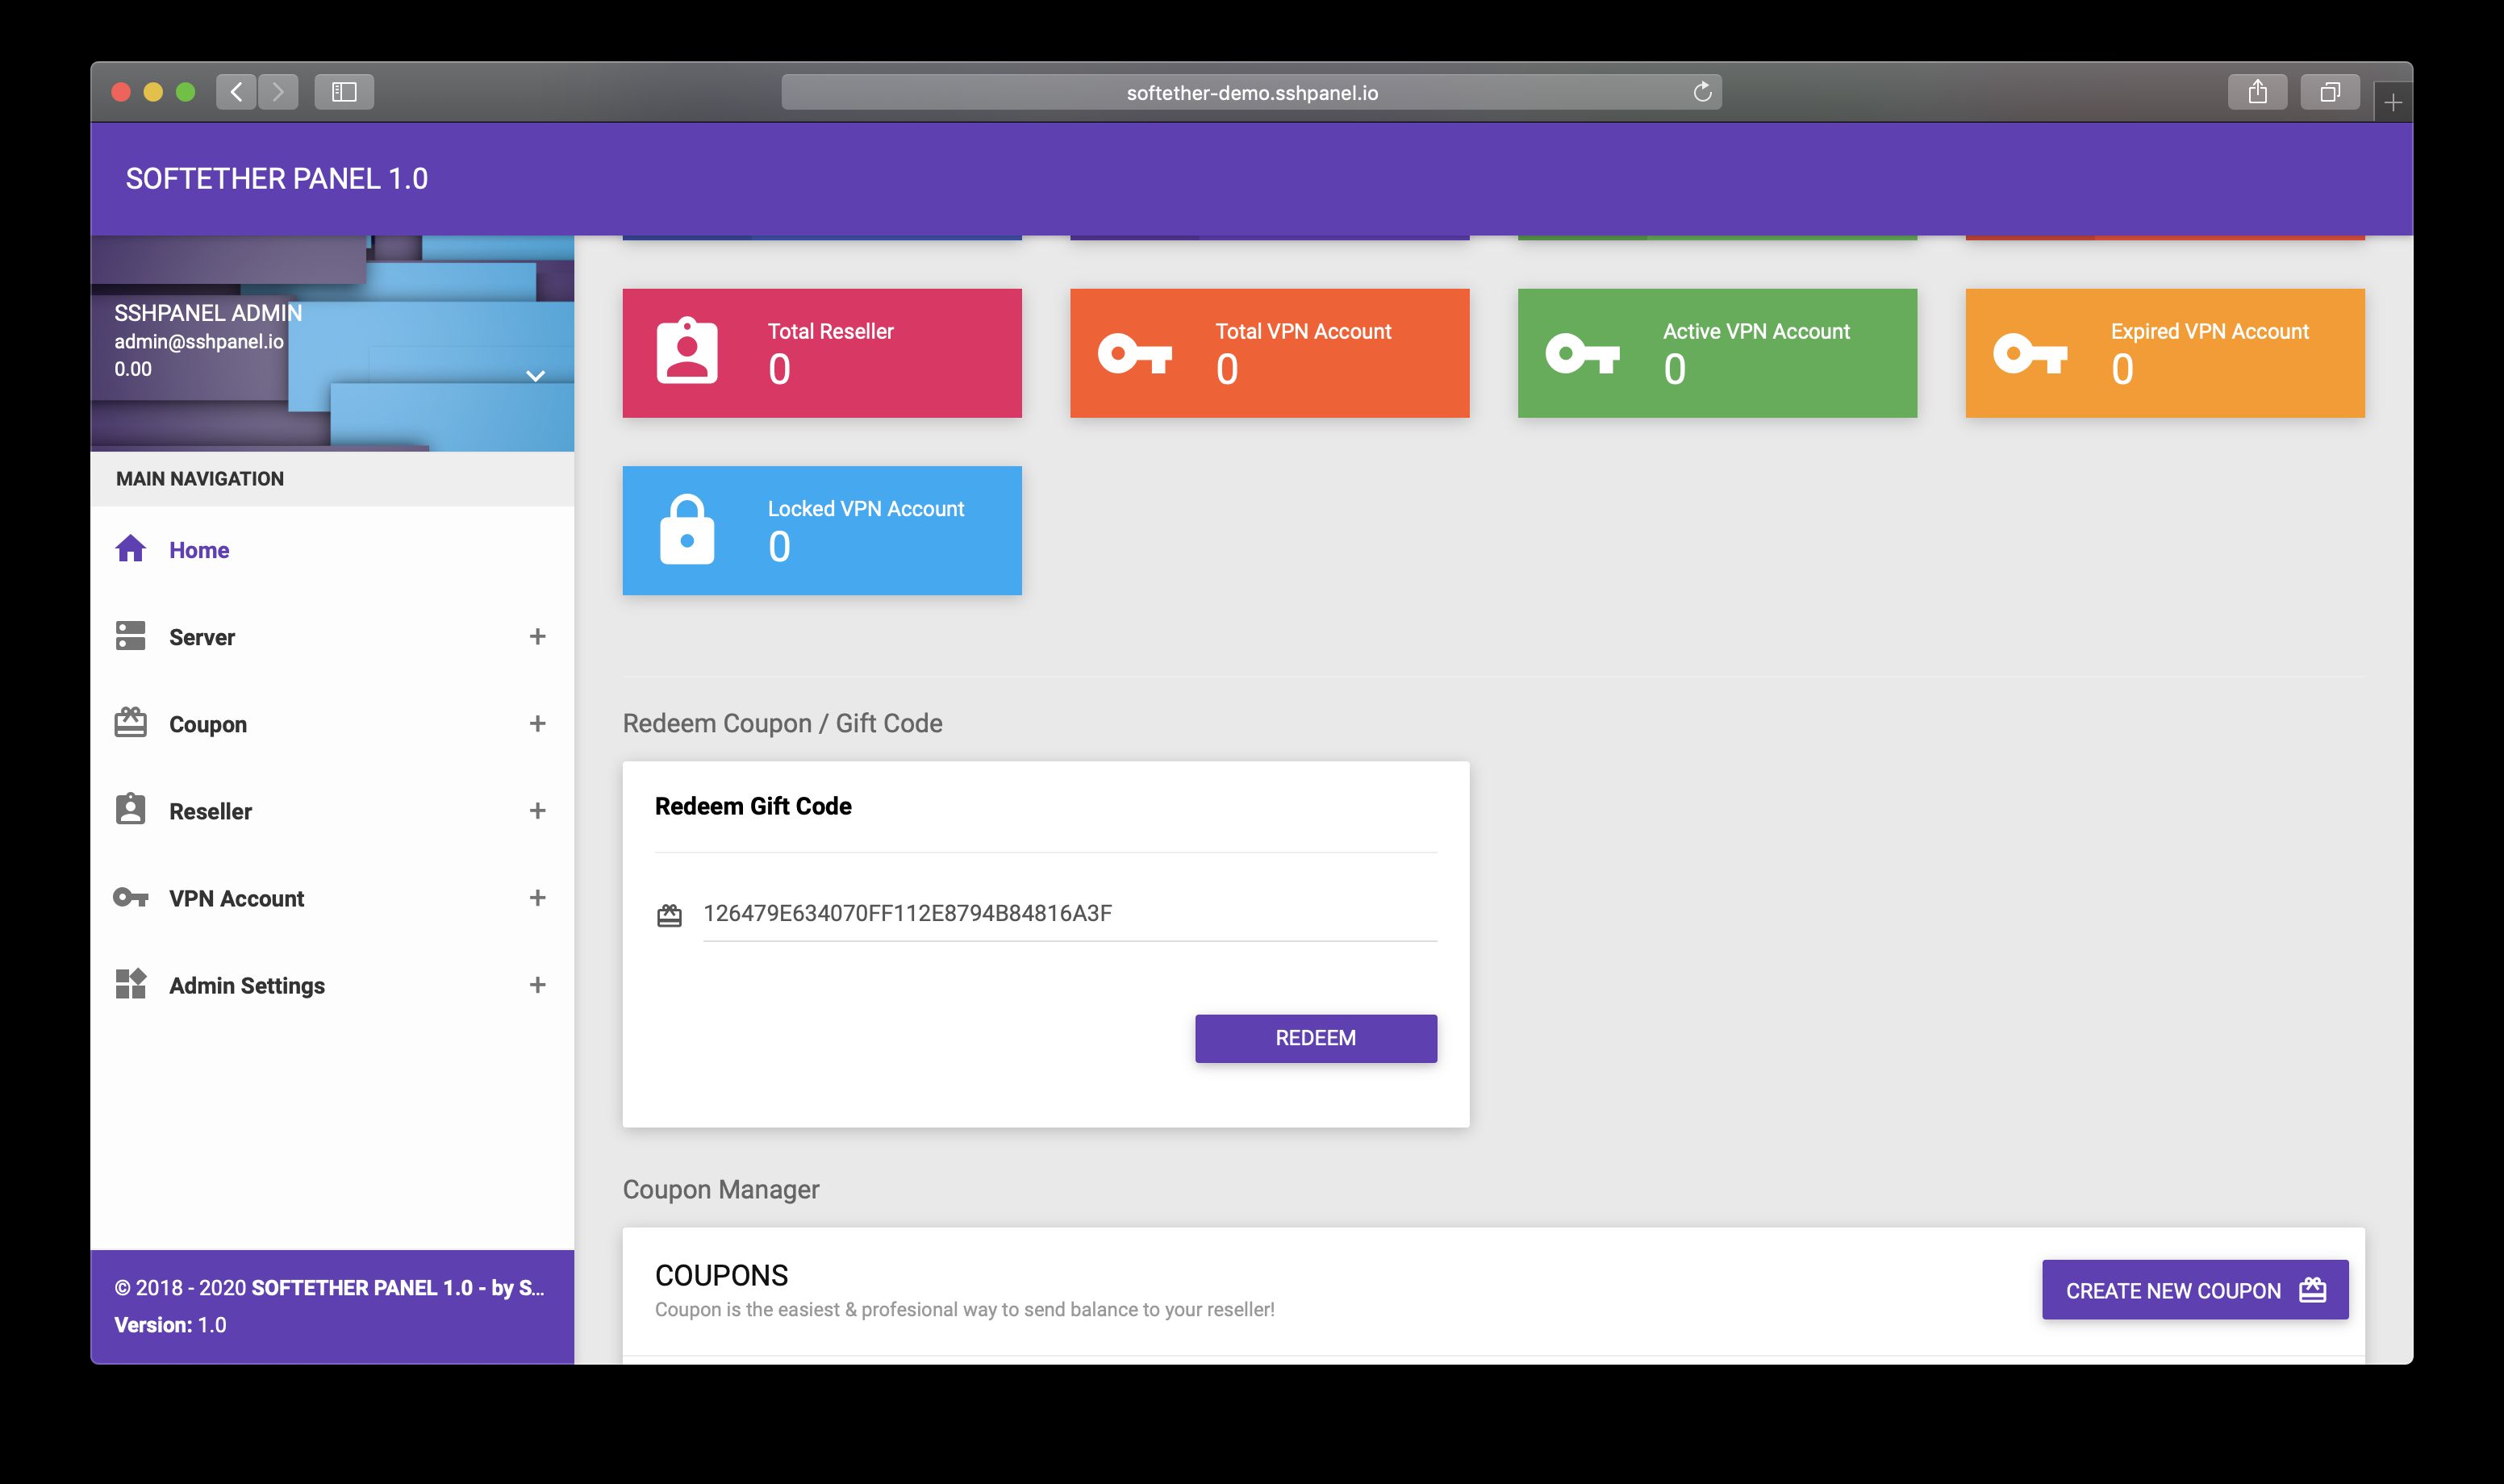The height and width of the screenshot is (1484, 2504).
Task: Click the Total VPN Account key icon
Action: point(1135,353)
